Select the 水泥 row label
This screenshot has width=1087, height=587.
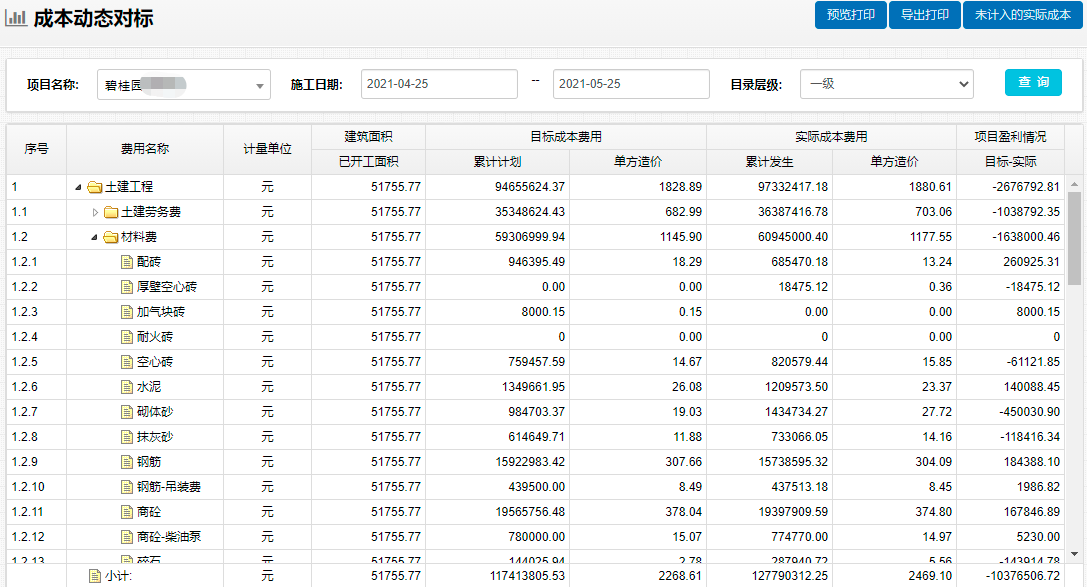(x=148, y=387)
